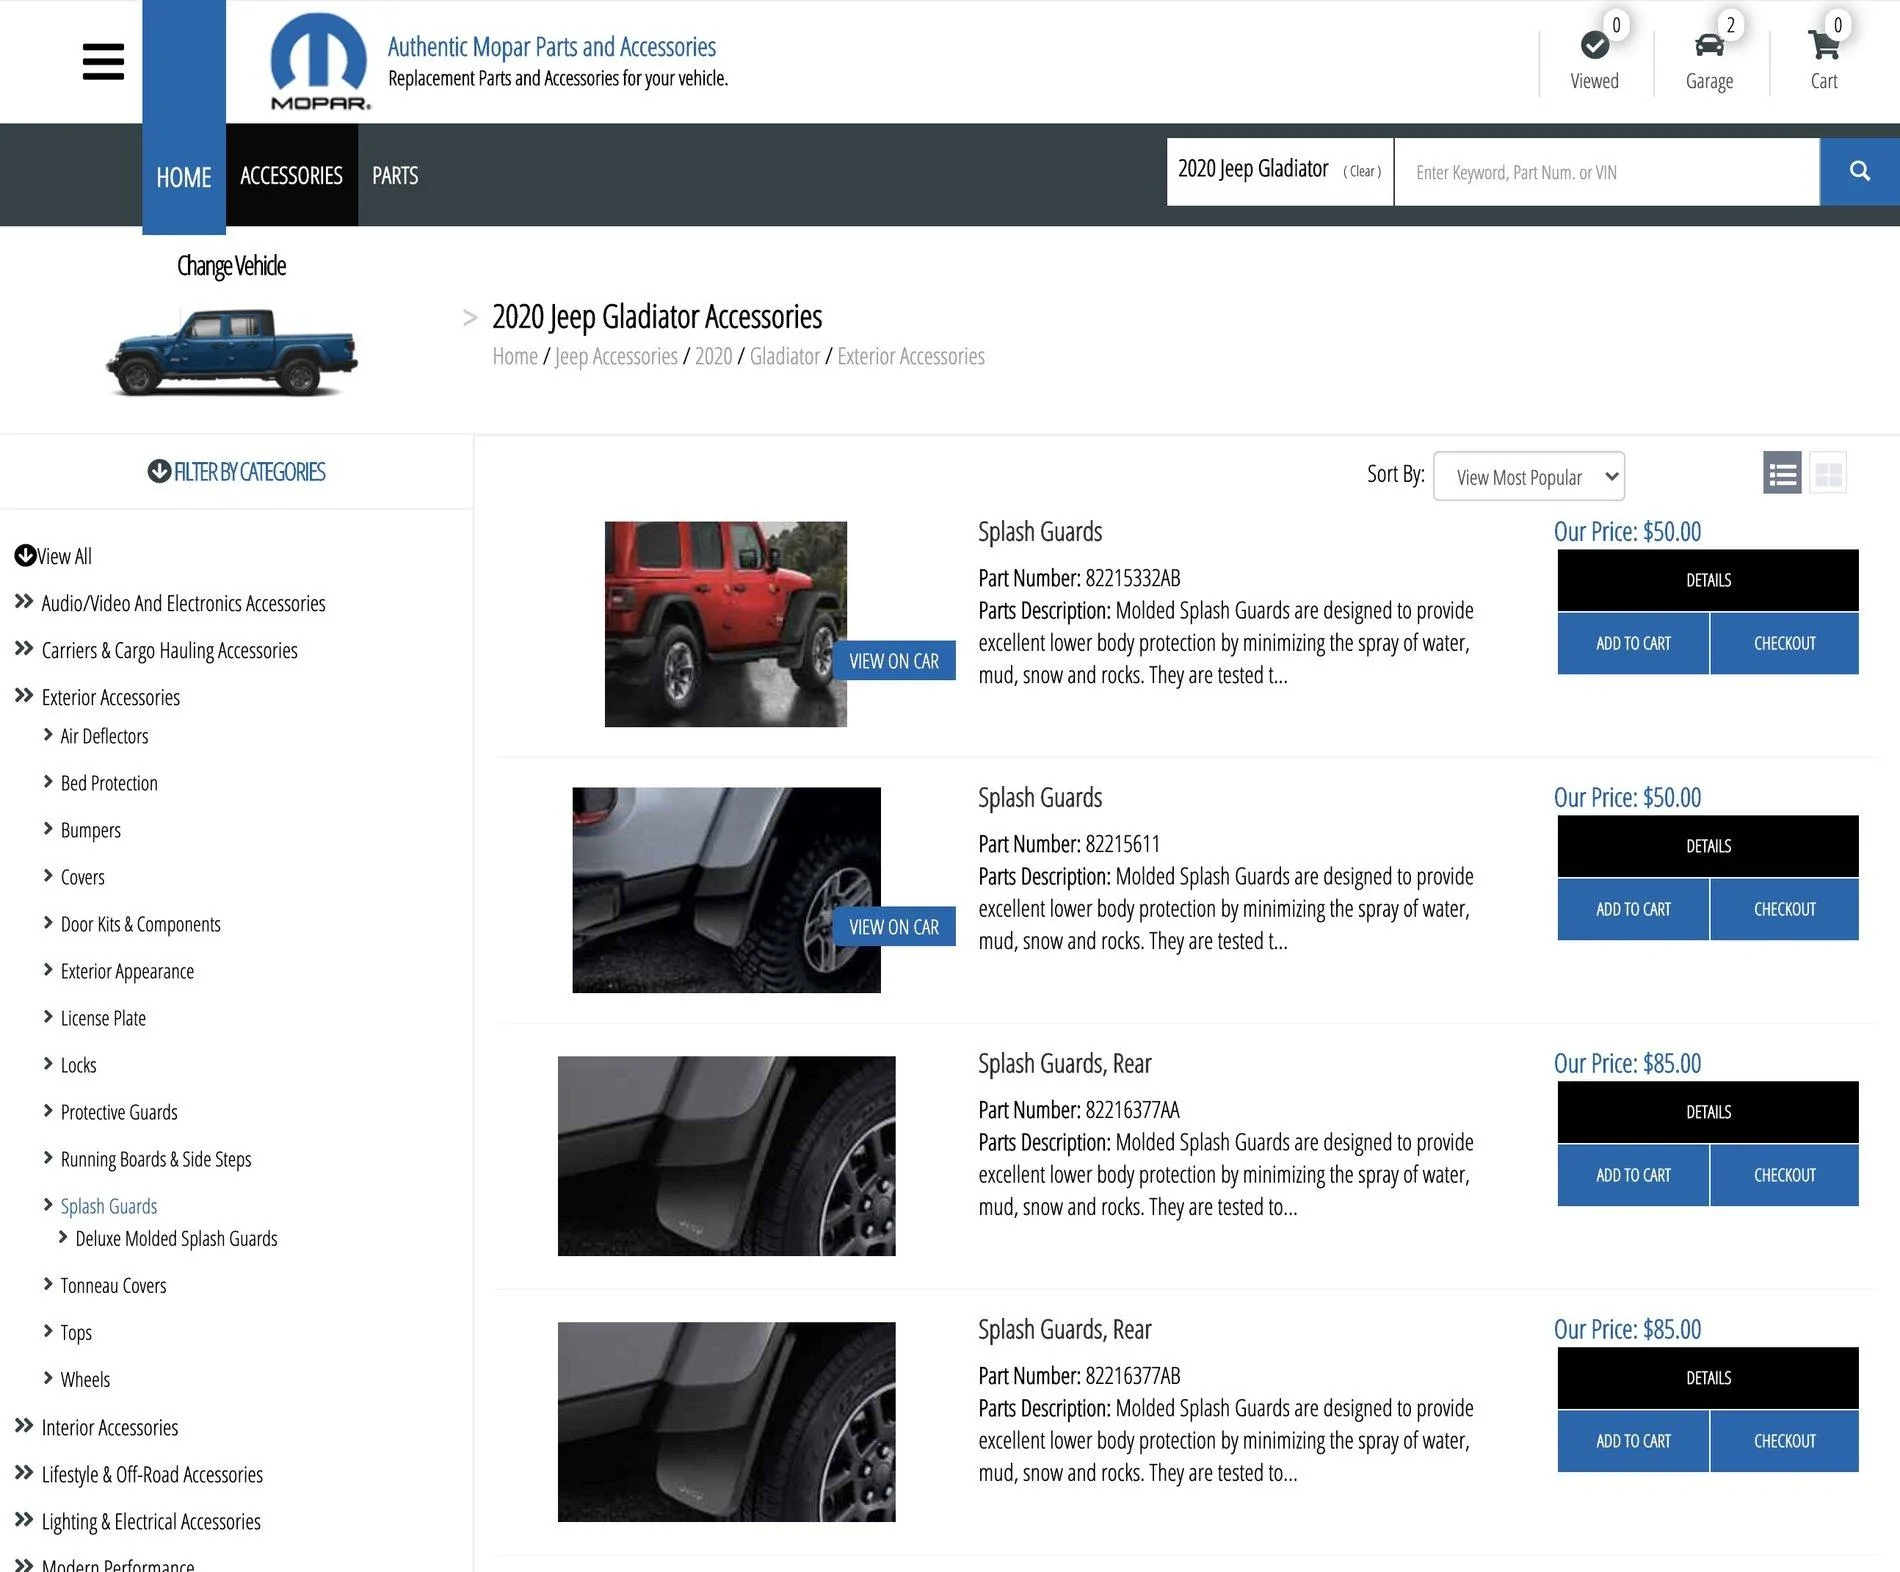Screen dimensions: 1900x1572
Task: Open the Exterior Accessories breadcrumb link
Action: coord(911,356)
